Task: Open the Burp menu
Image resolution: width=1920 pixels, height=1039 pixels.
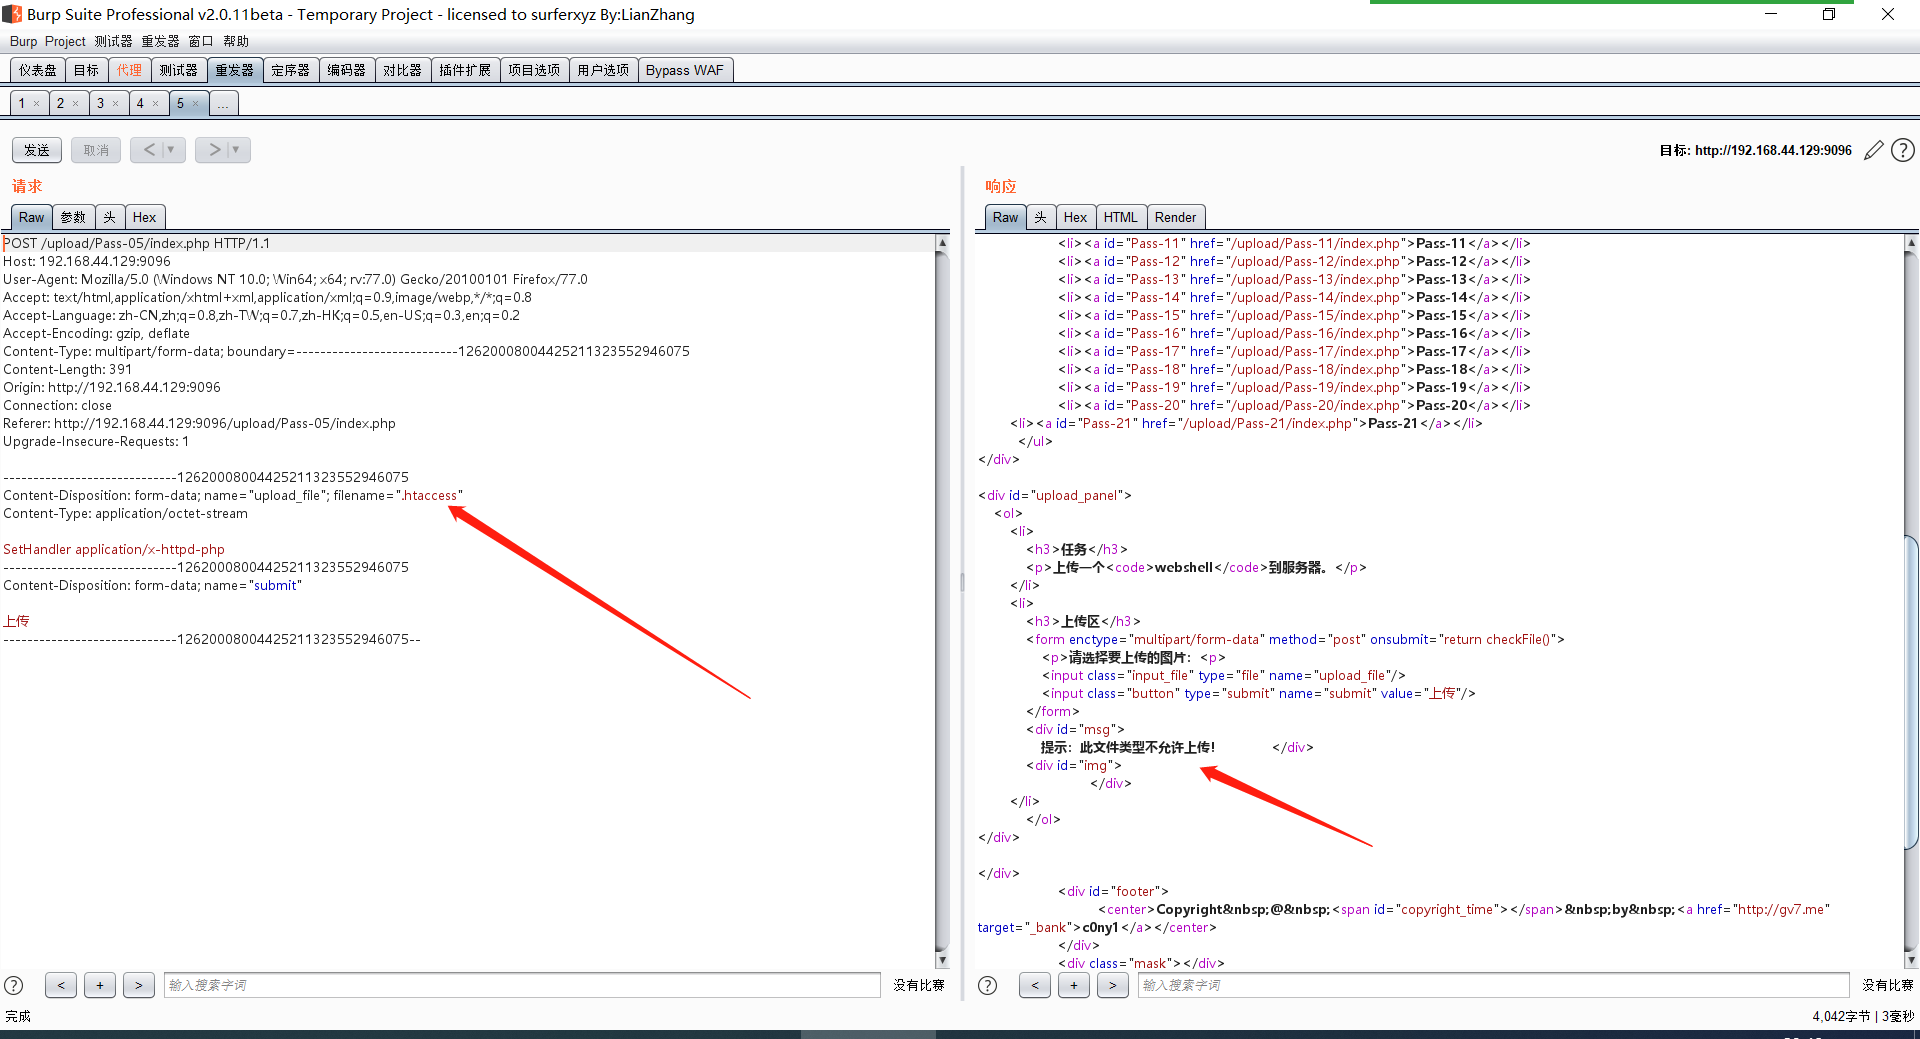Action: pos(23,41)
